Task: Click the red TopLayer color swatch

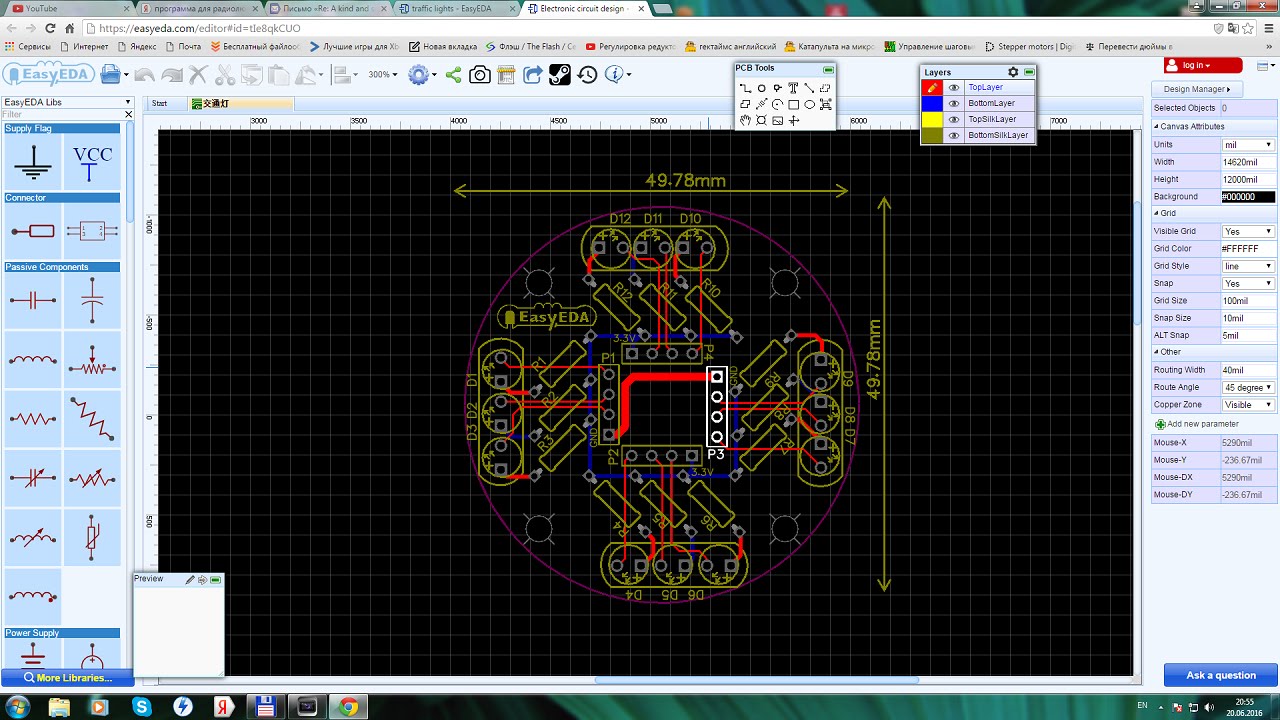Action: point(932,88)
